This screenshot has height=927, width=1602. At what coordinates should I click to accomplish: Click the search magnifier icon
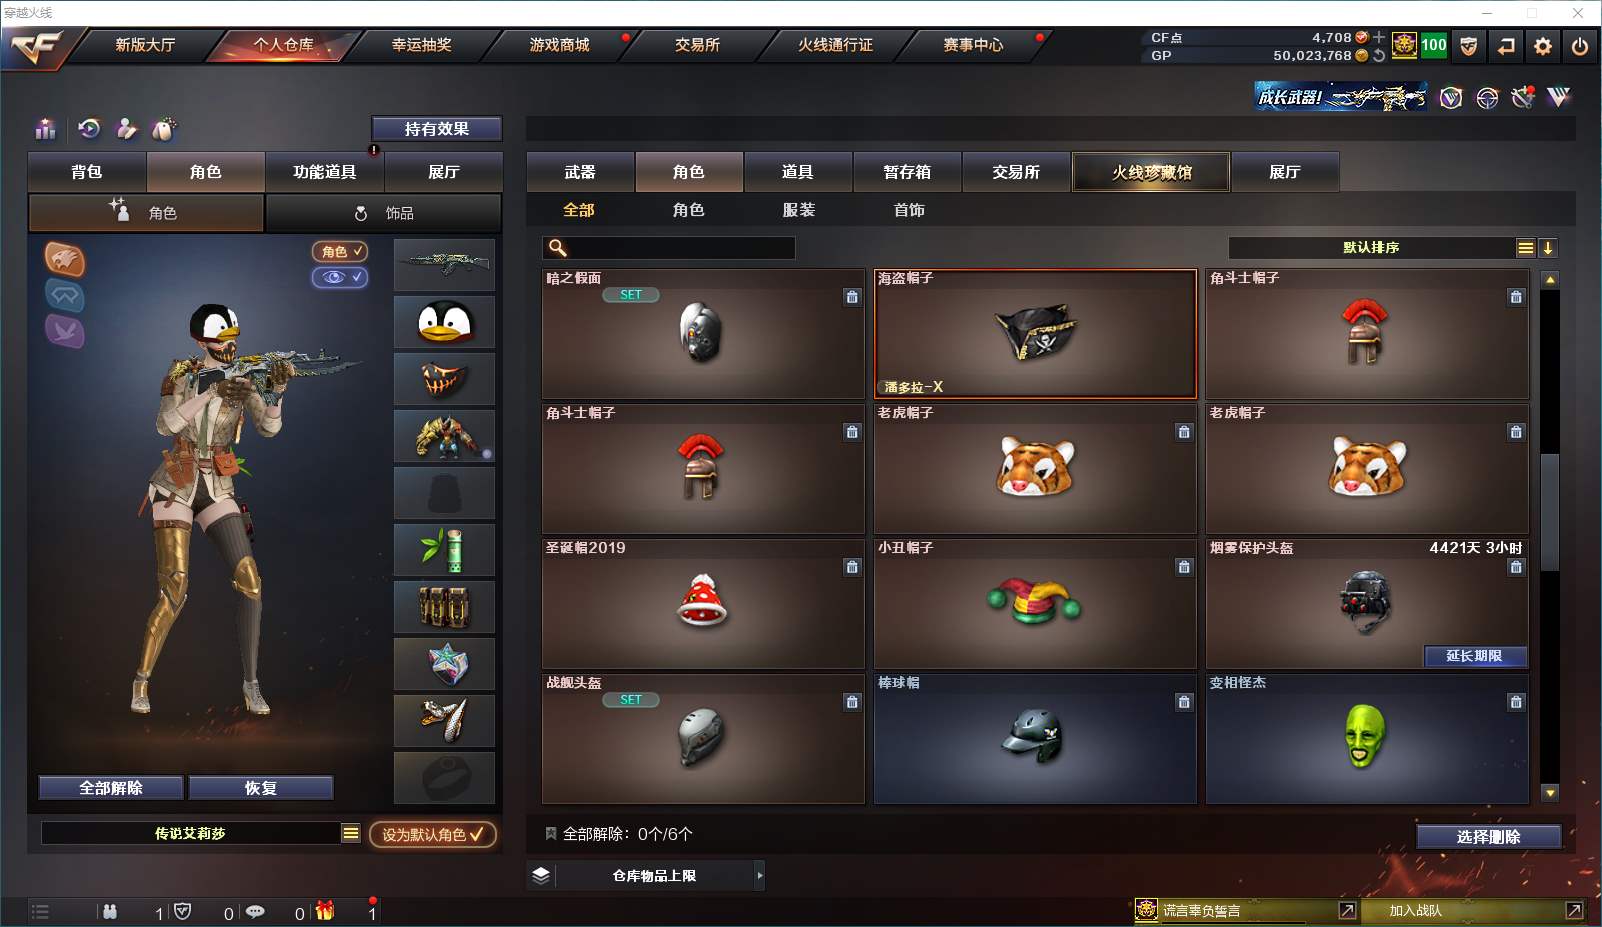coord(558,247)
